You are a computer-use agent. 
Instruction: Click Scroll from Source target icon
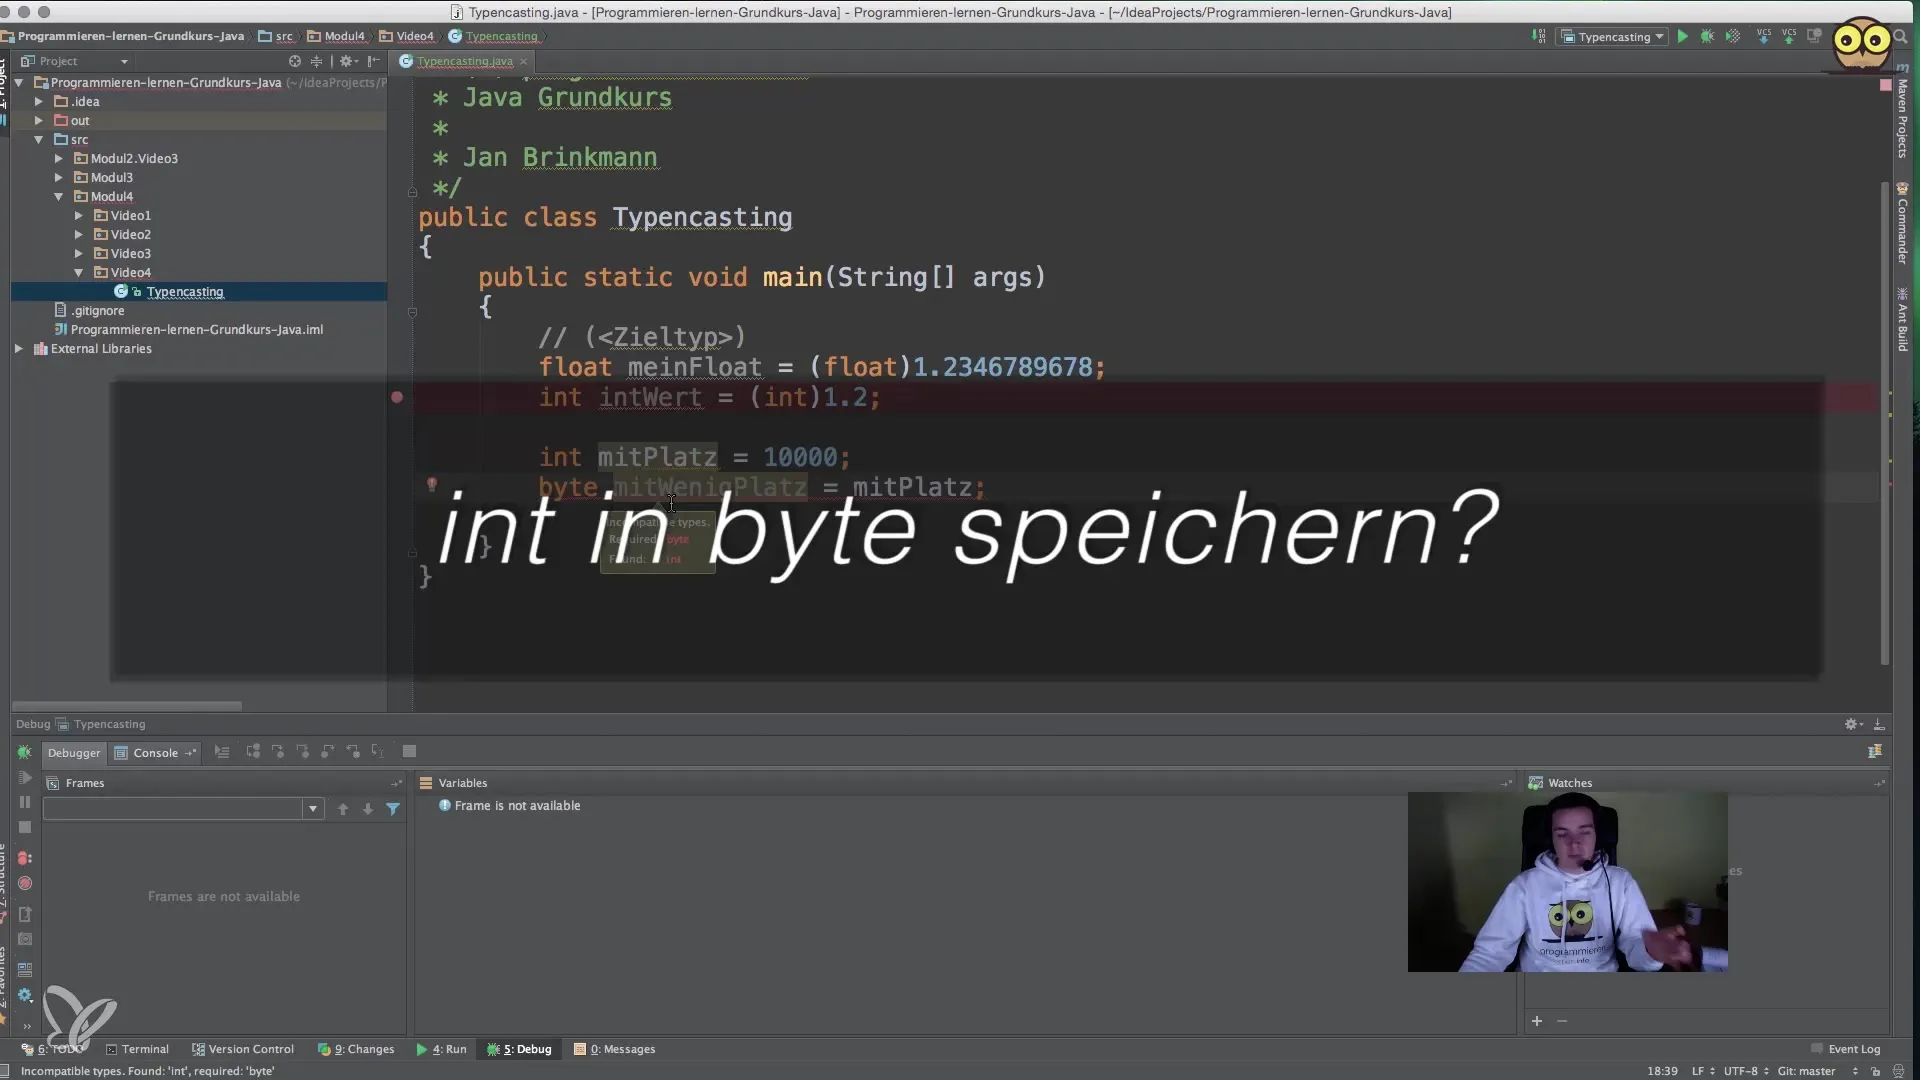click(295, 61)
